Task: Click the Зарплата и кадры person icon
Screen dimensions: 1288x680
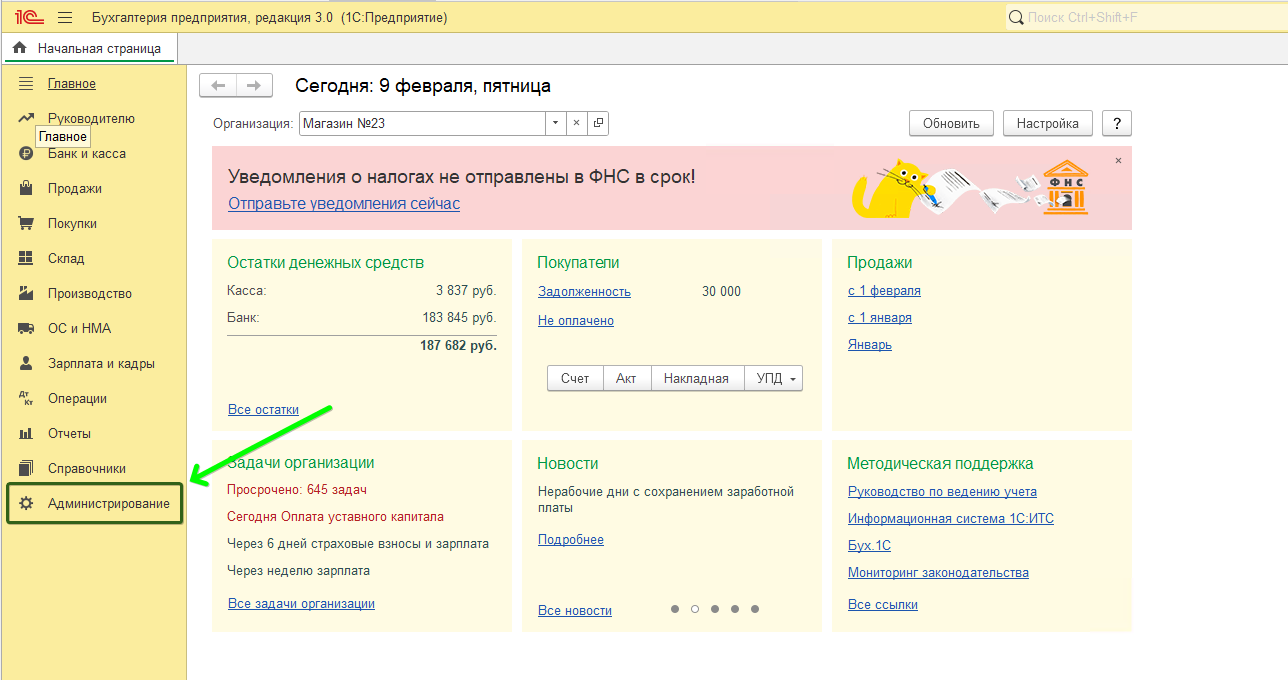Action: [27, 363]
